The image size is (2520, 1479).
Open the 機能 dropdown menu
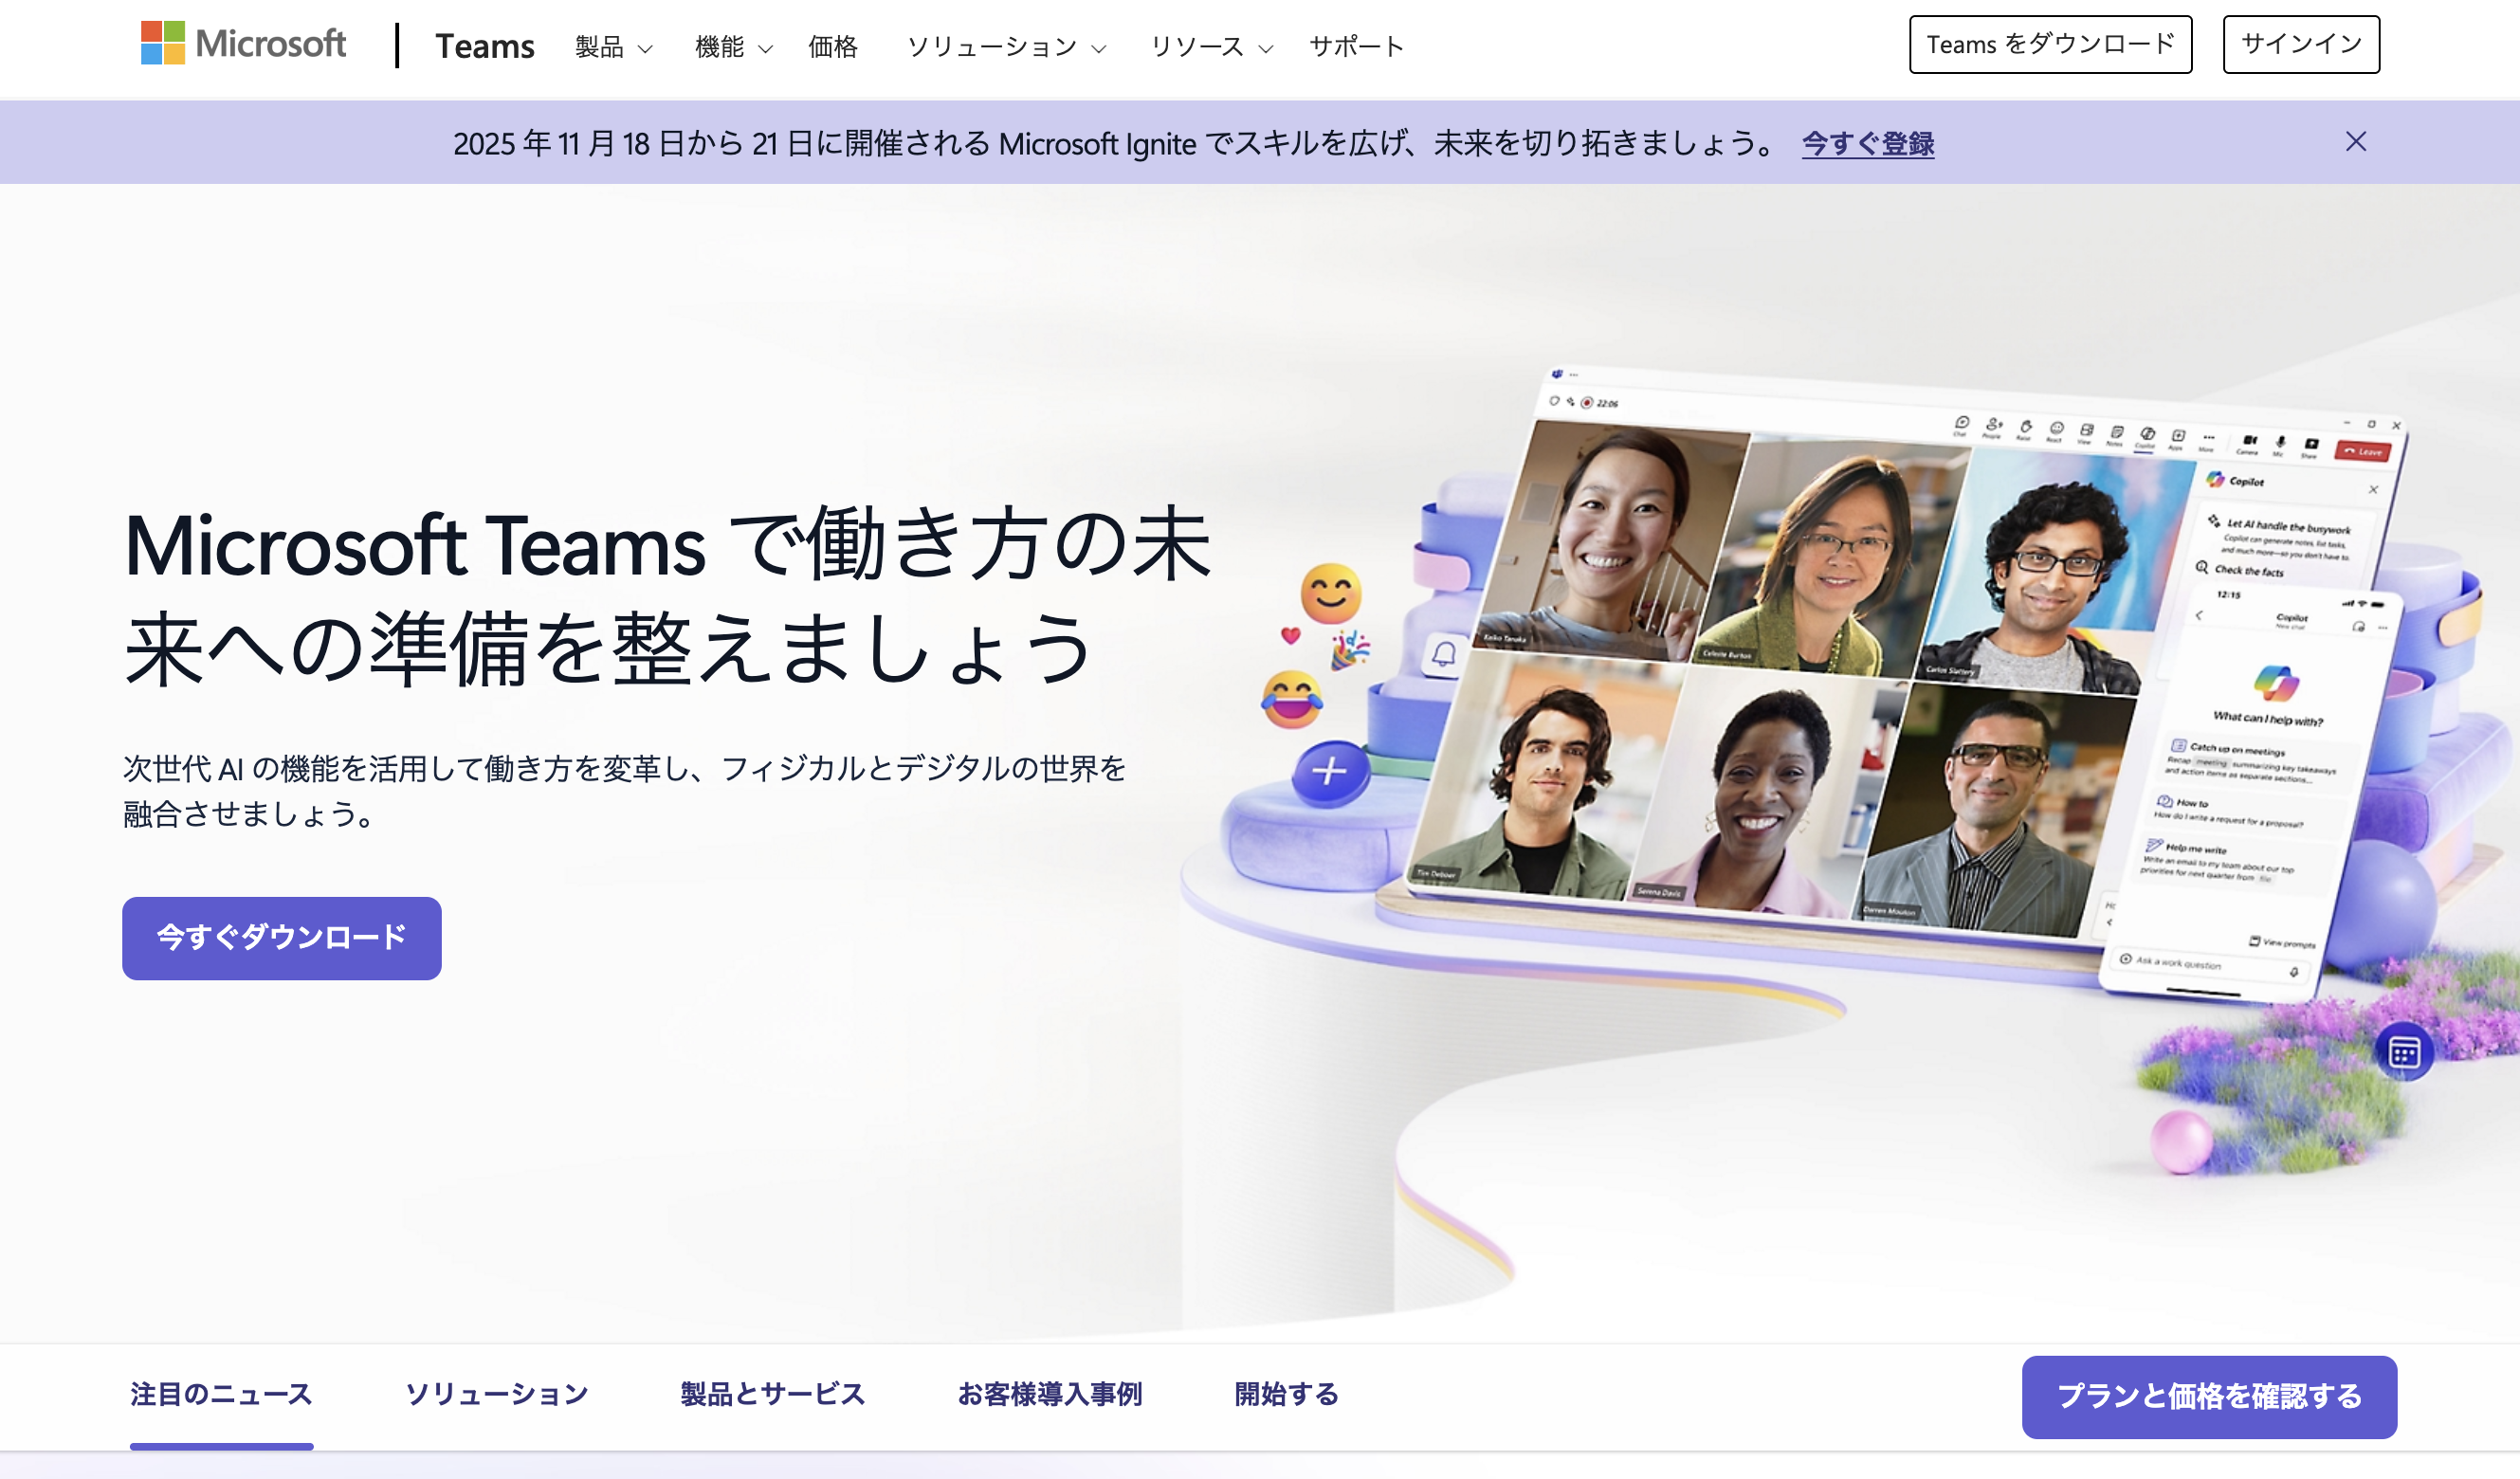tap(731, 46)
